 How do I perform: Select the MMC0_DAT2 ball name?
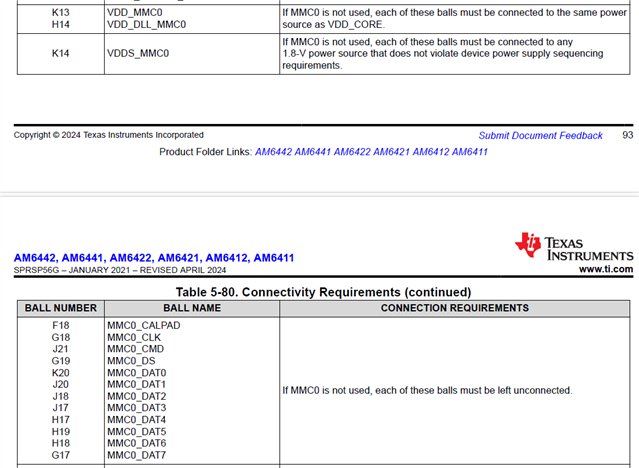point(137,396)
